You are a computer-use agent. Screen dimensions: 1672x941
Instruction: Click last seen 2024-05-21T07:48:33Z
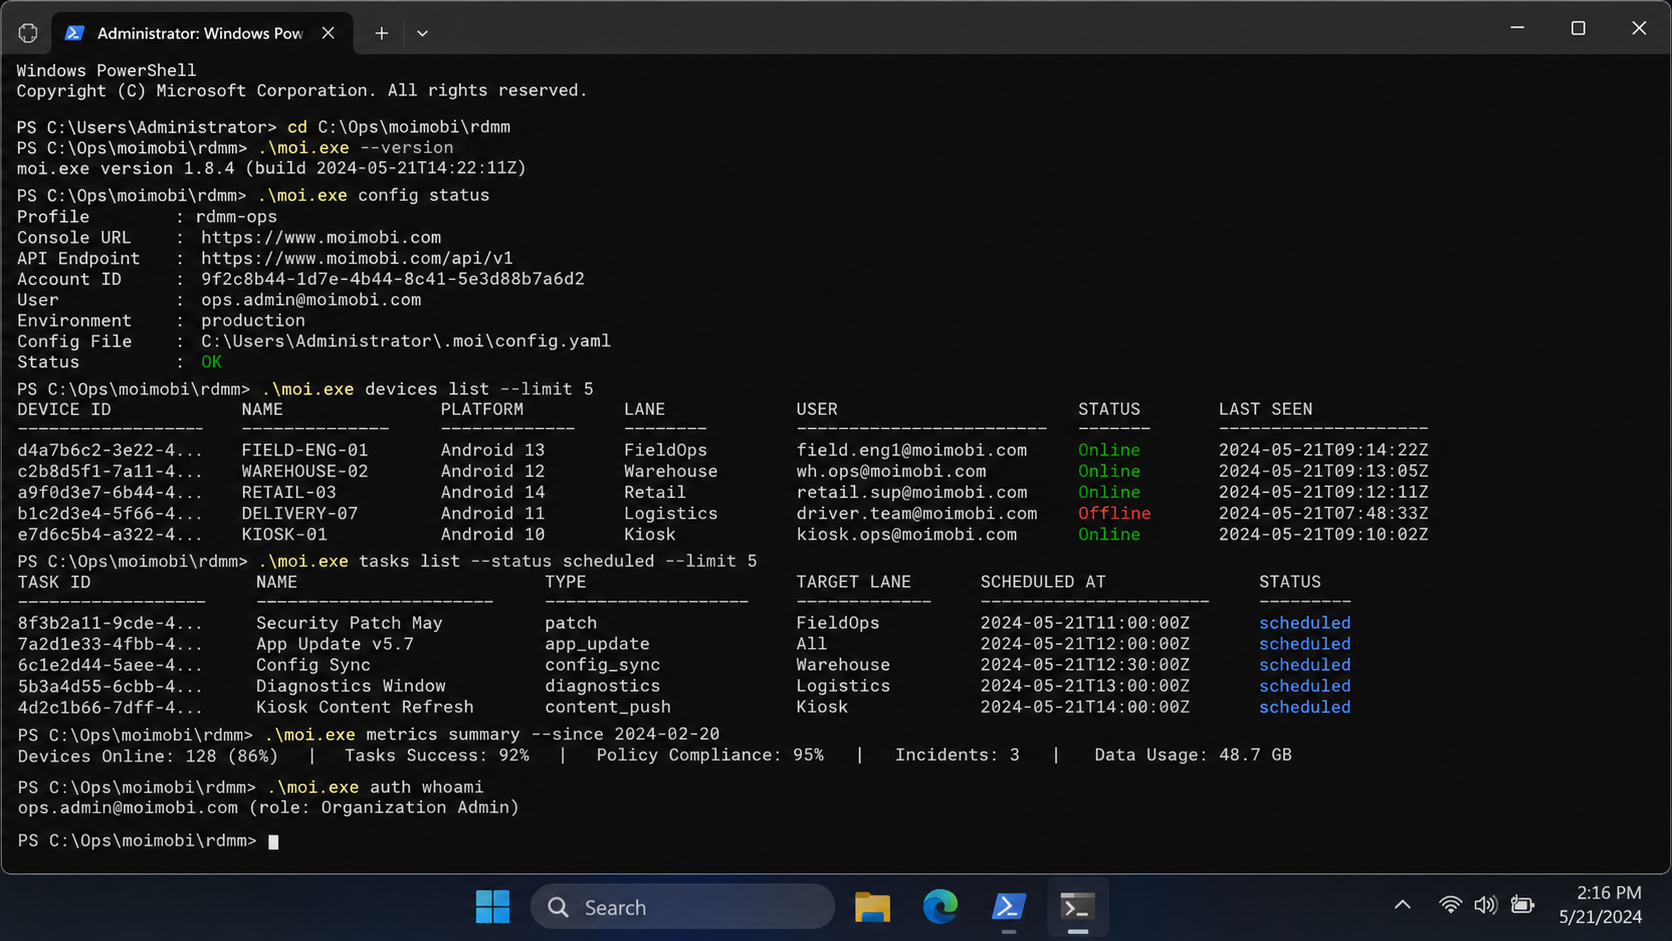[1323, 514]
